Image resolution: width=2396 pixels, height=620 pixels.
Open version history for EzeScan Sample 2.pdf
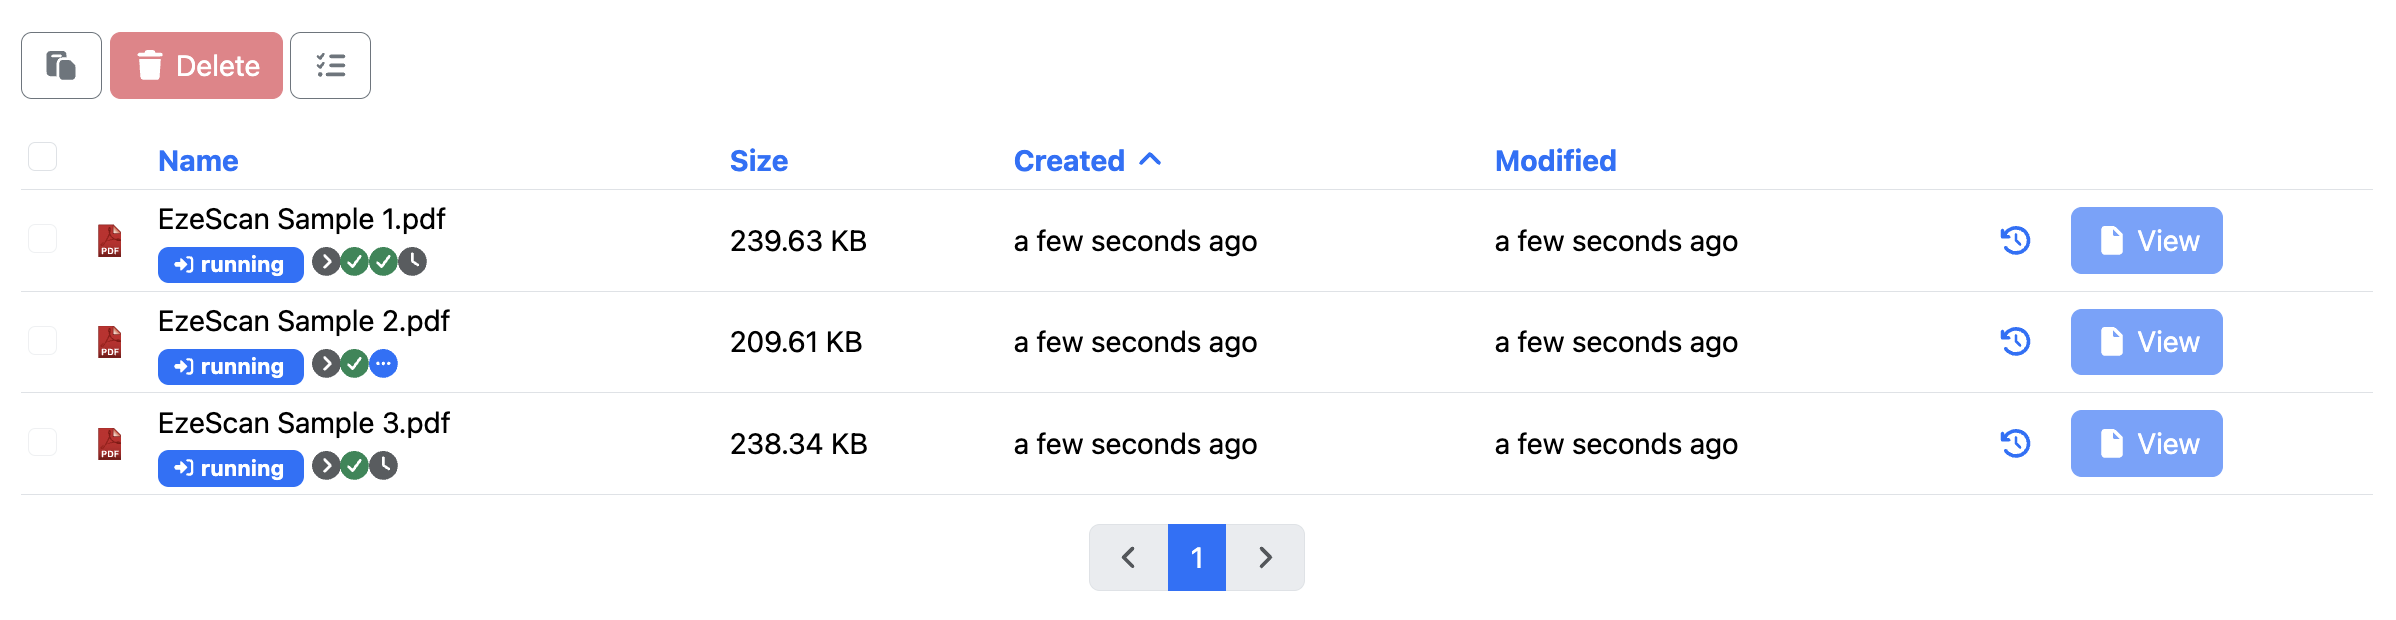(x=2015, y=342)
